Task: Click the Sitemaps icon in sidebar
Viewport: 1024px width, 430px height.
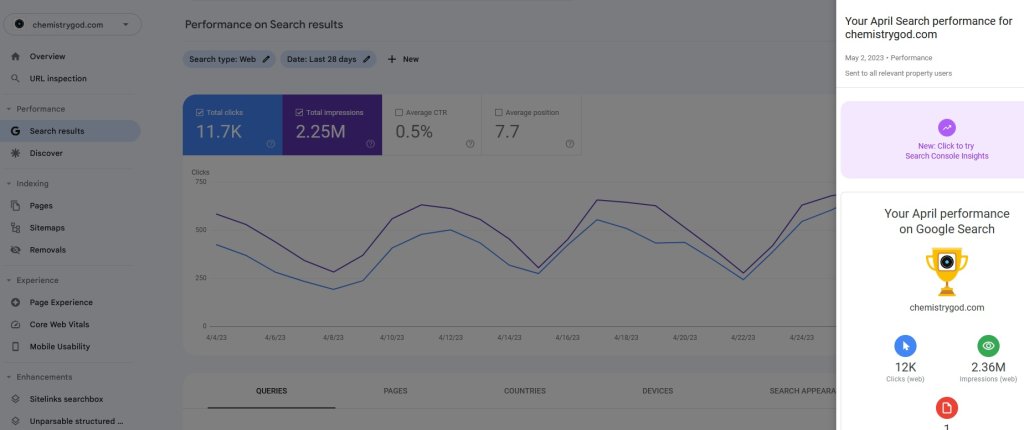Action: [x=16, y=228]
